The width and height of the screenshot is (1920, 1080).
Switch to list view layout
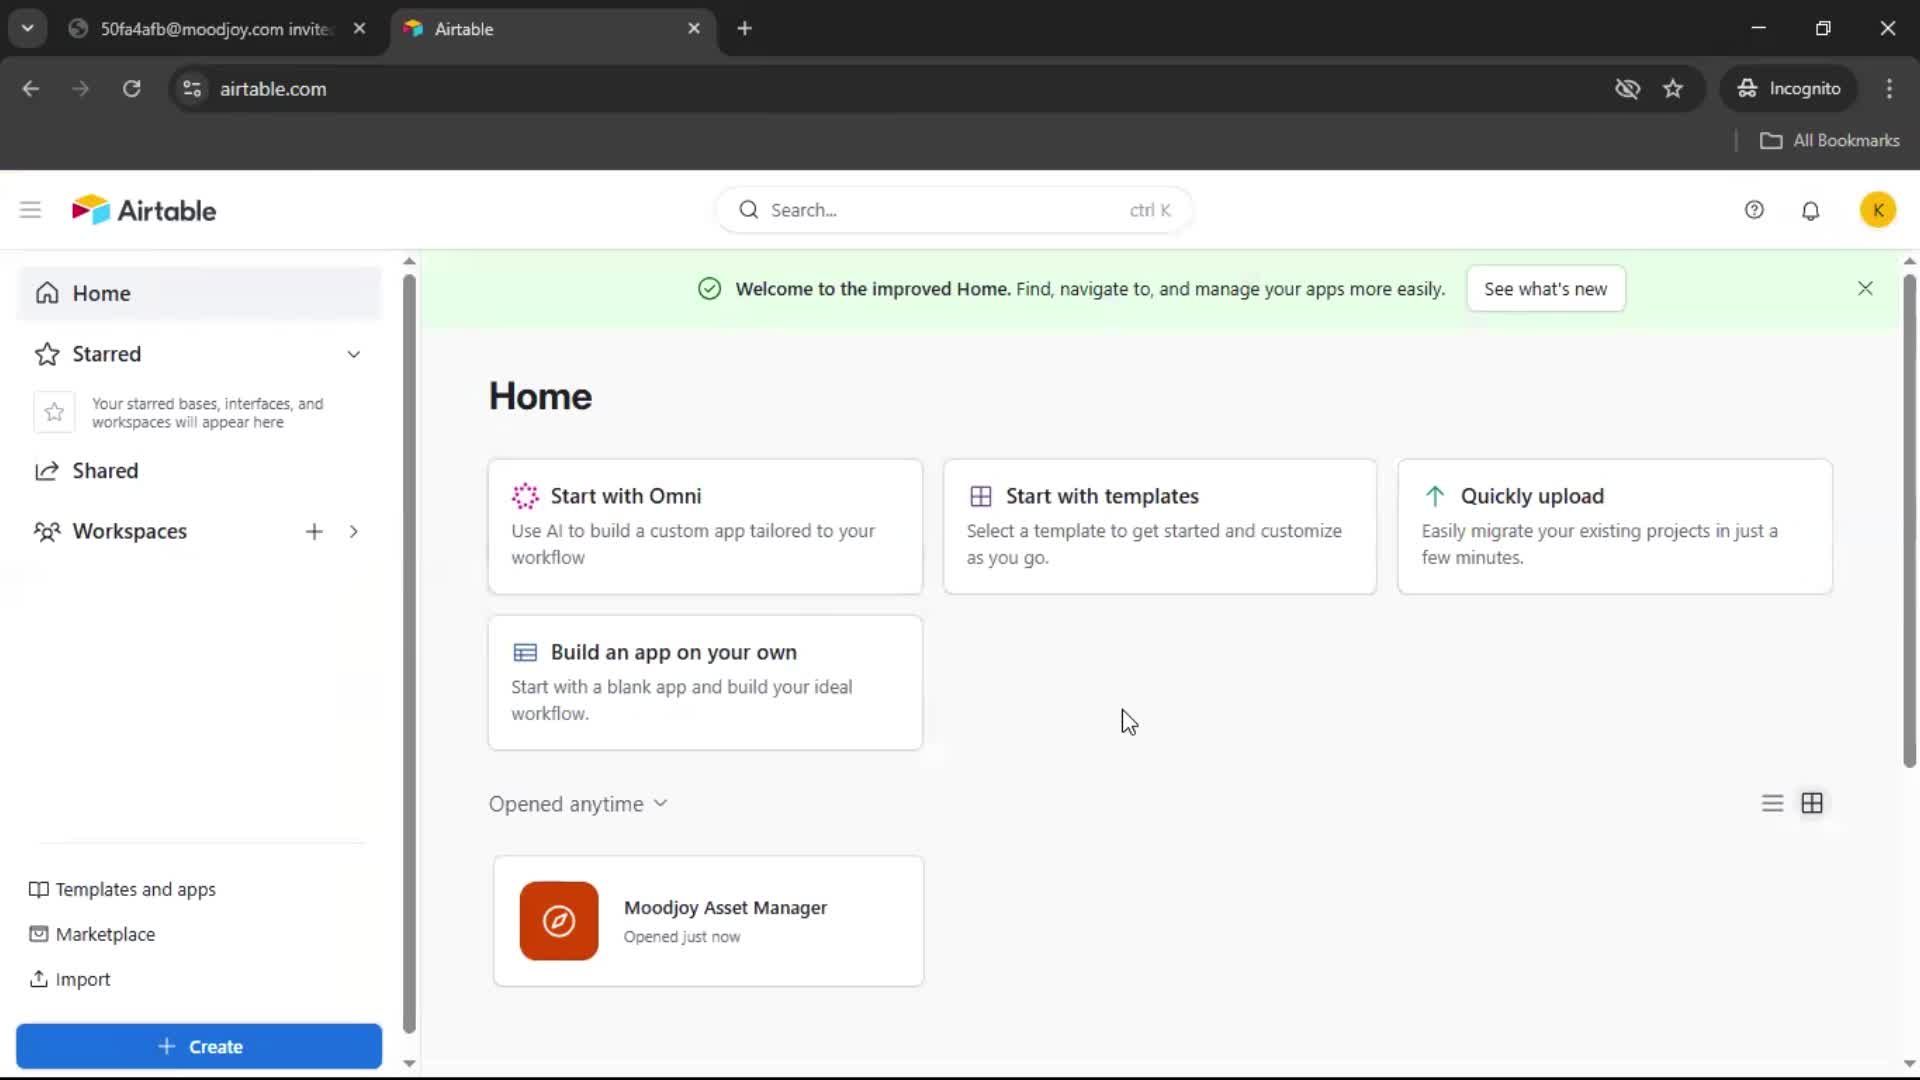click(1772, 803)
